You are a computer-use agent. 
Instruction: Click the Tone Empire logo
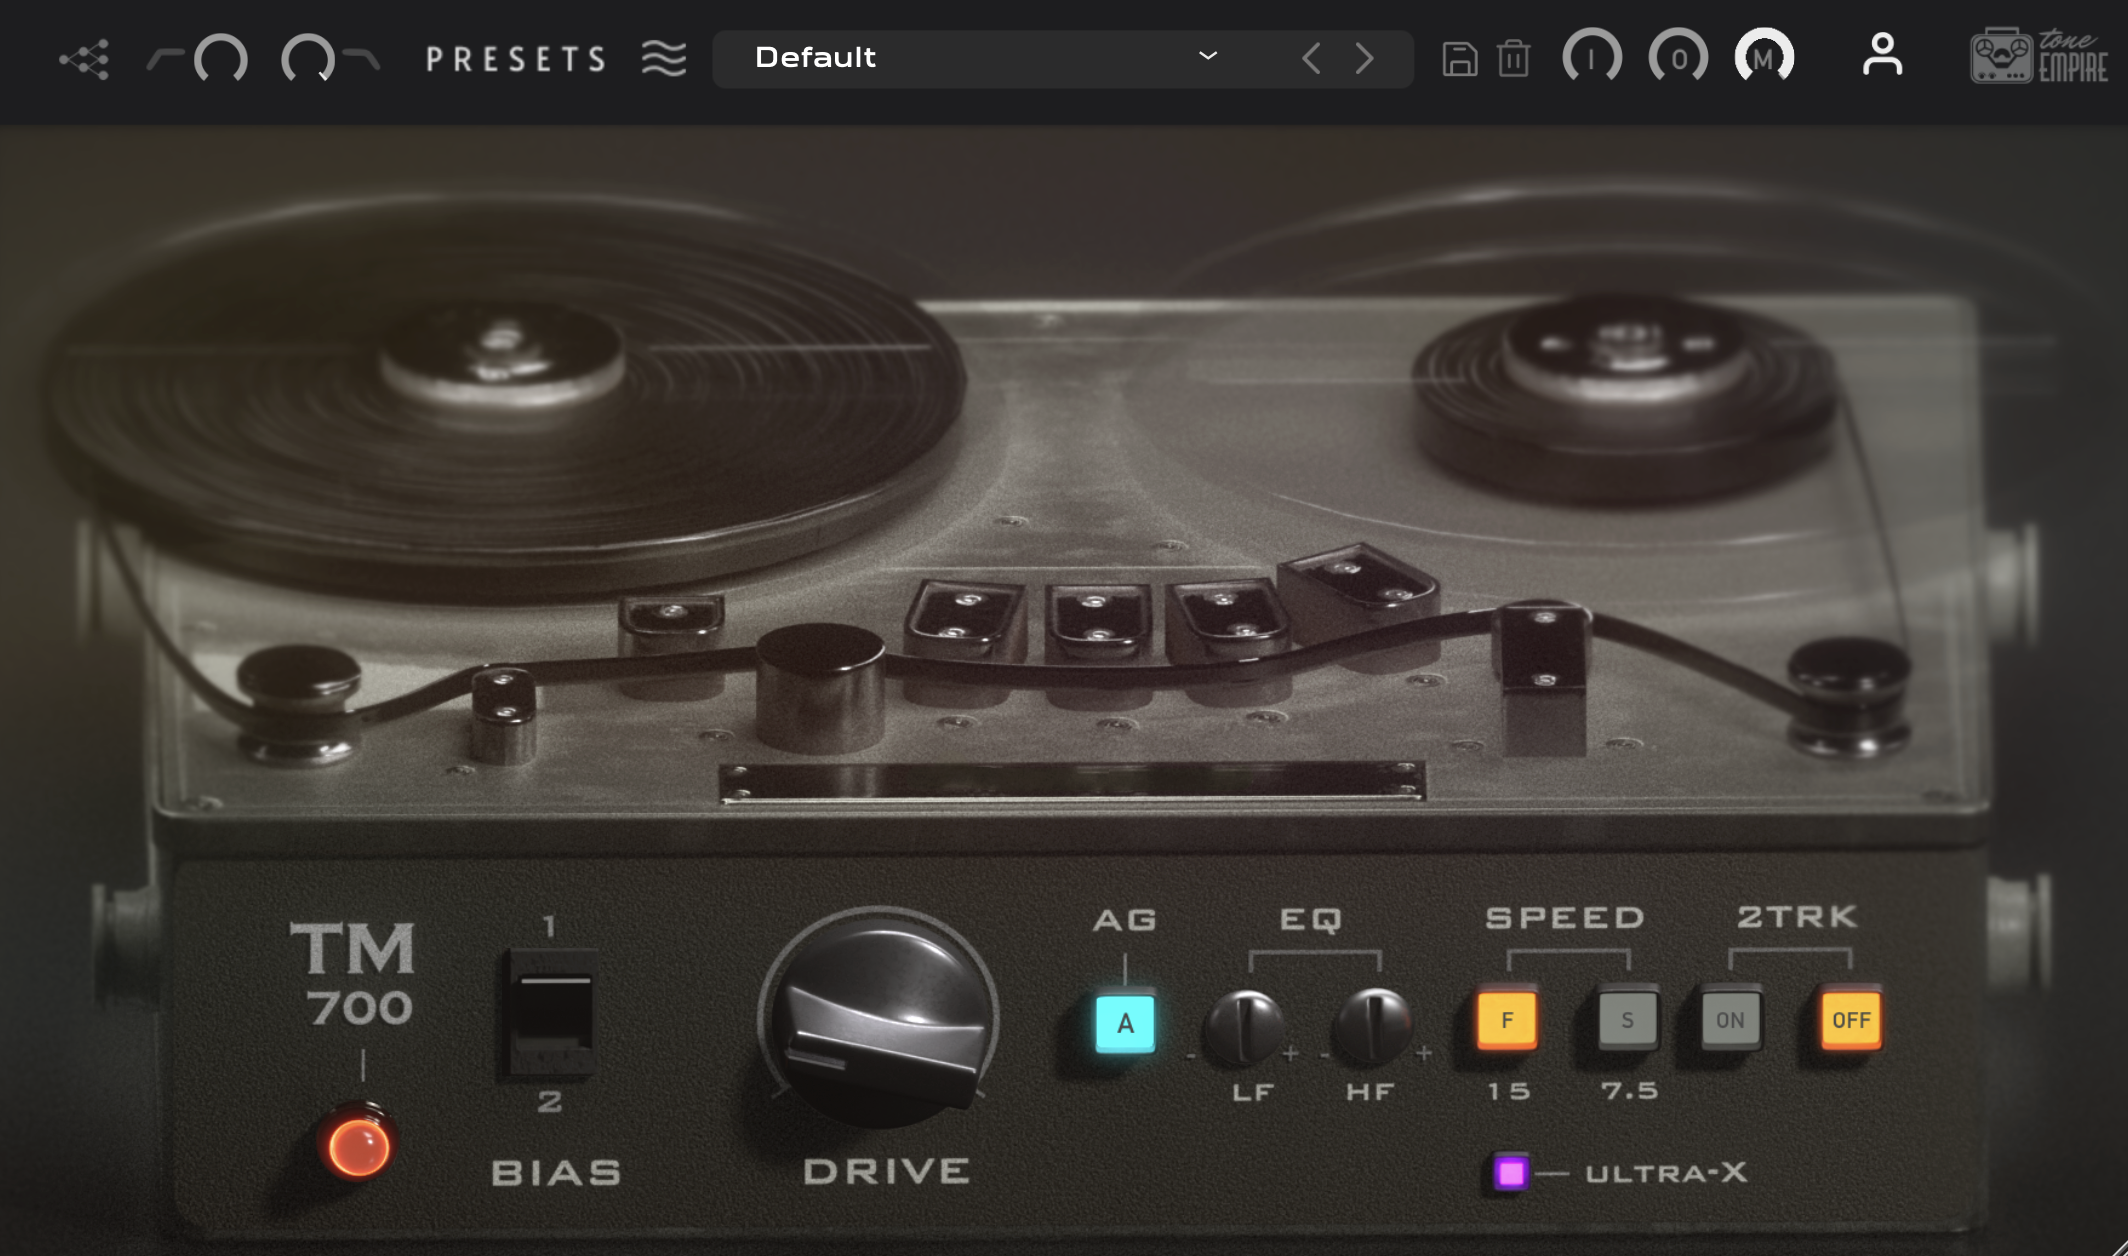[x=2039, y=56]
